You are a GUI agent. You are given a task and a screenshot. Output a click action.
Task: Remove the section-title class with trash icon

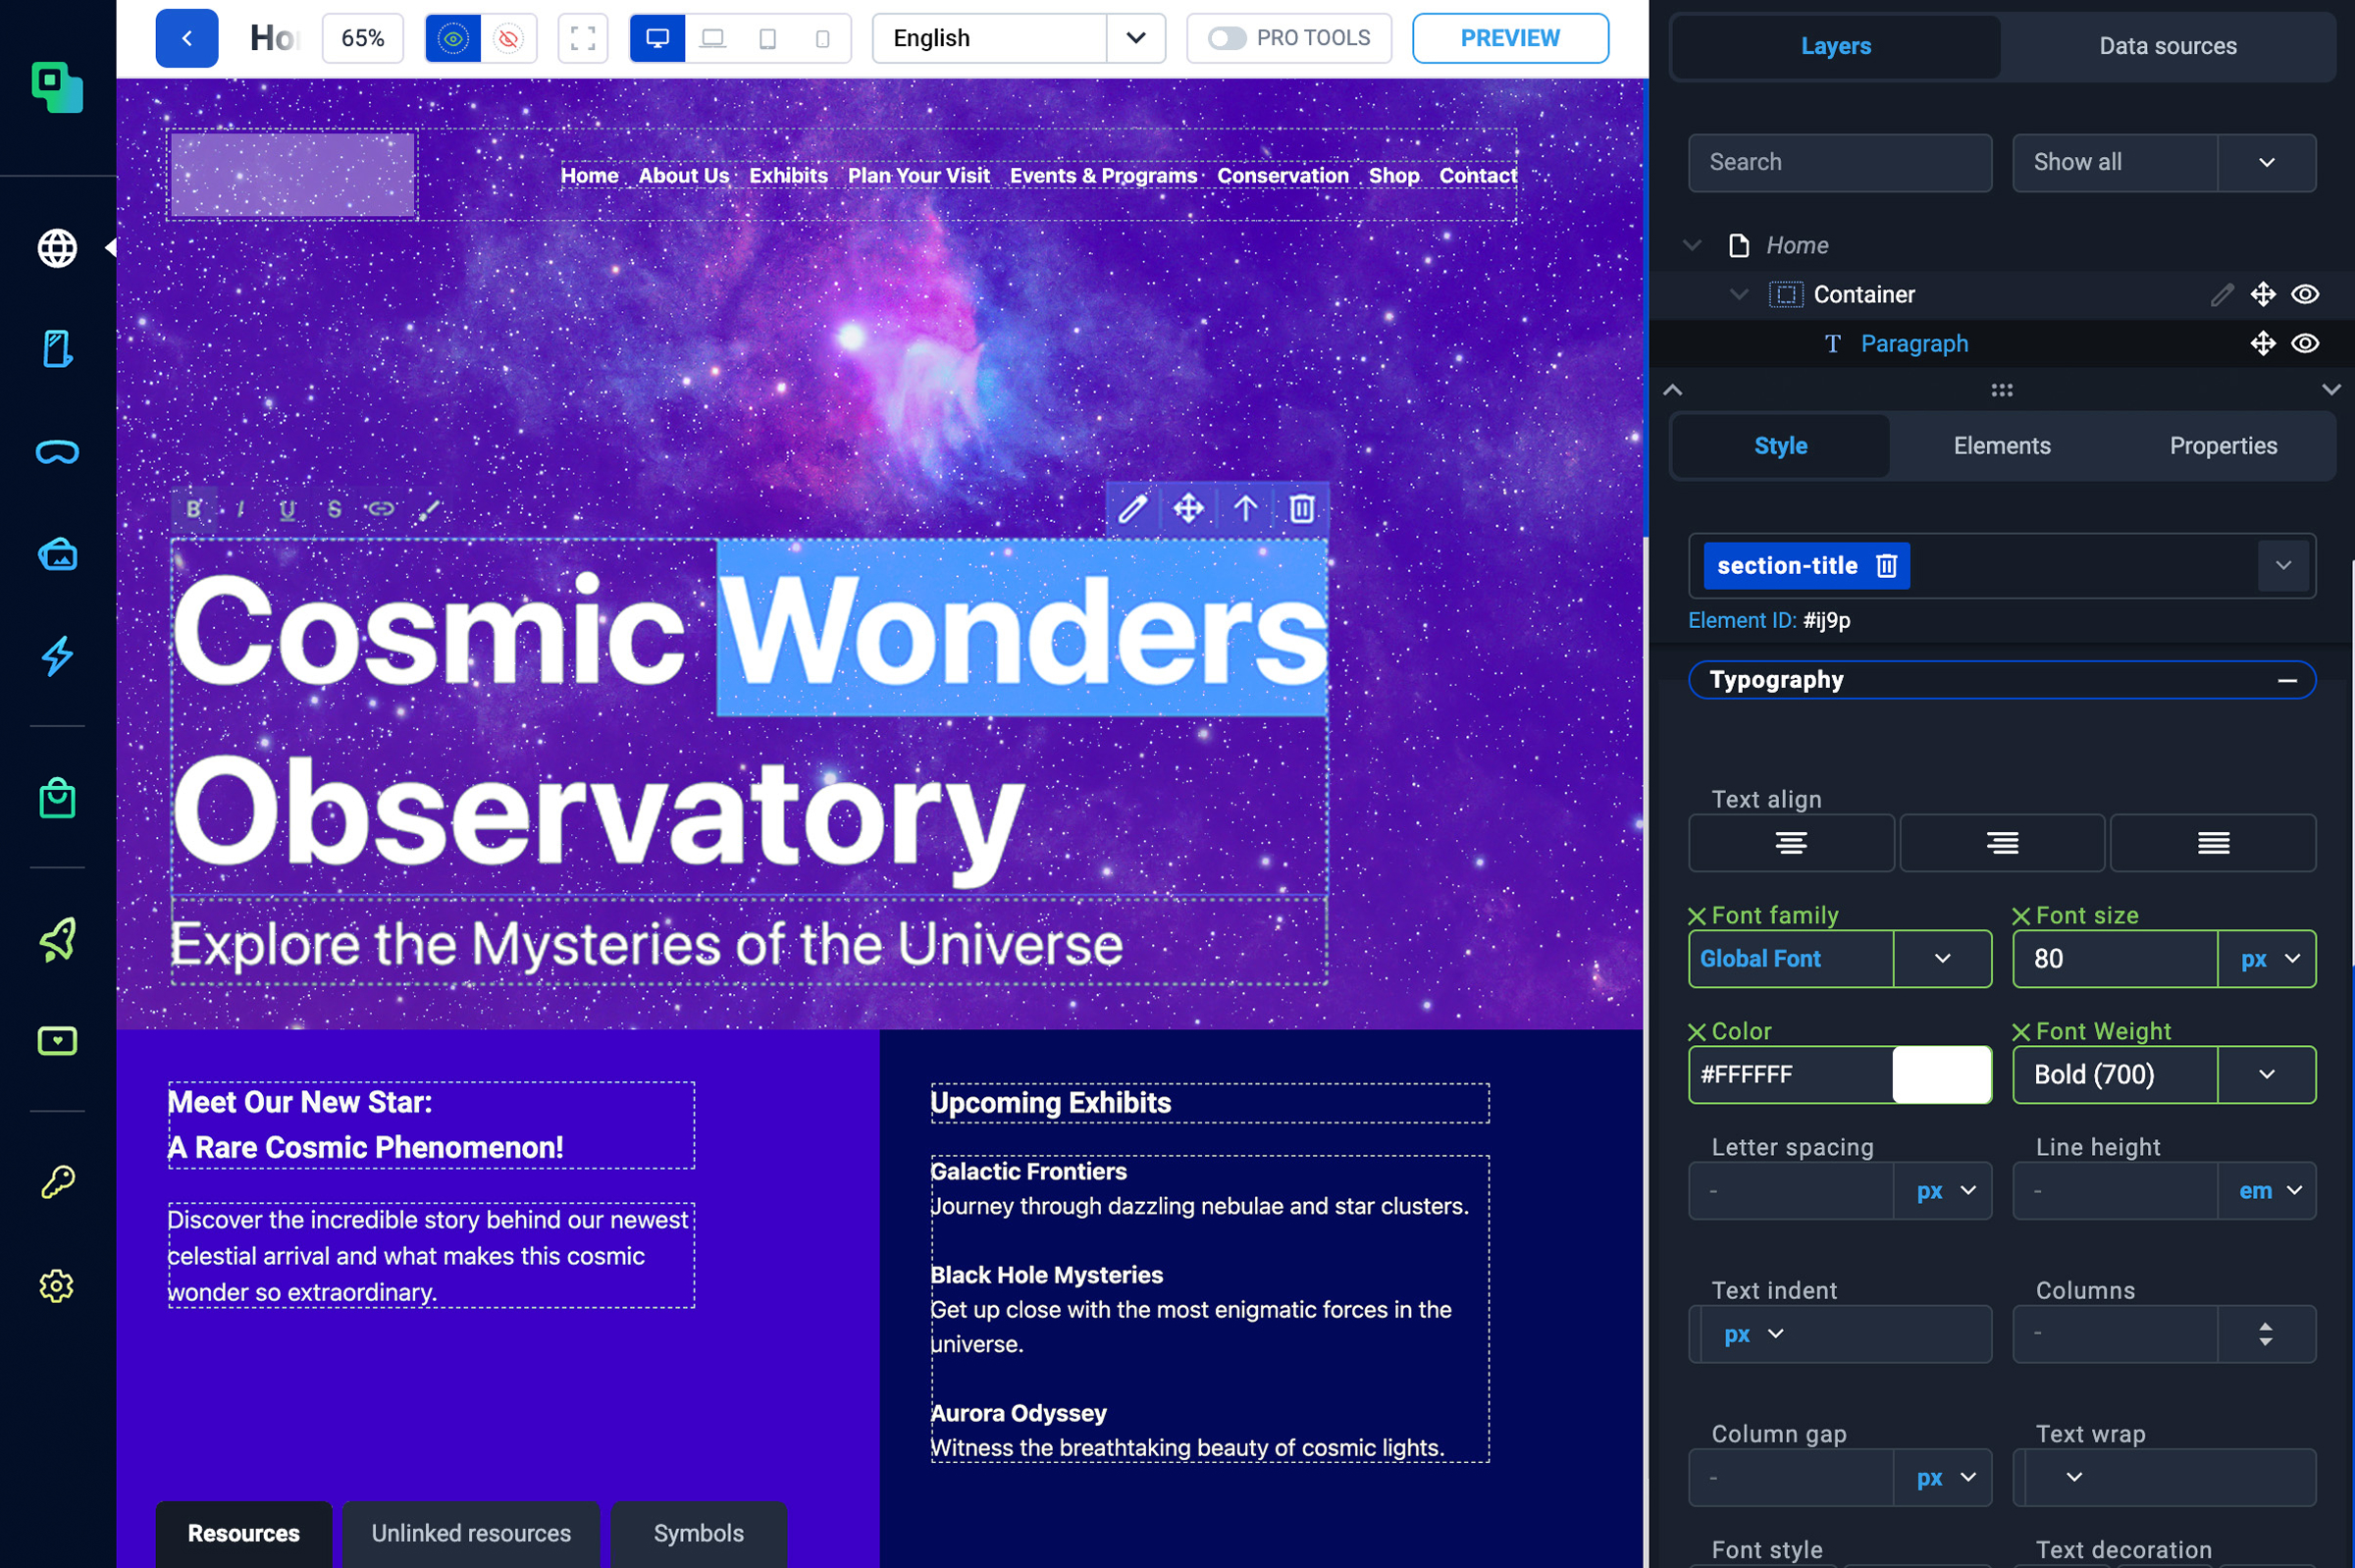(1886, 566)
